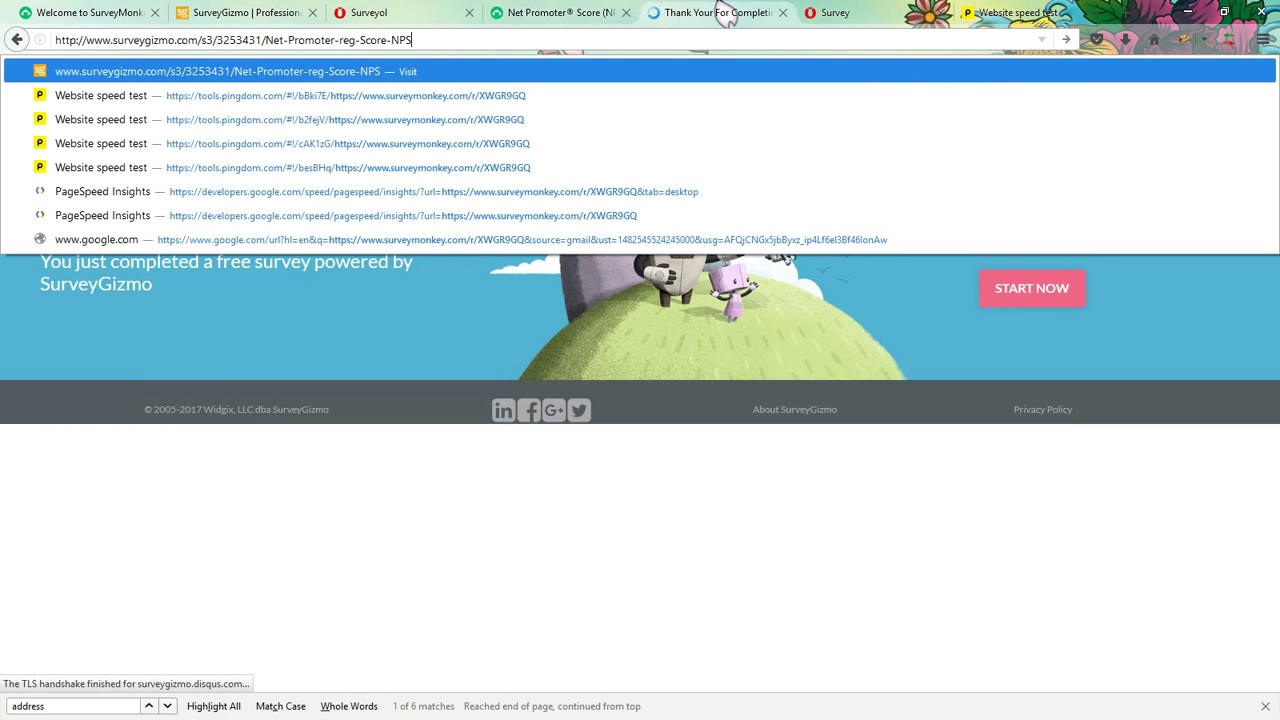
Task: Toggle Highlight All in find bar
Action: click(214, 706)
